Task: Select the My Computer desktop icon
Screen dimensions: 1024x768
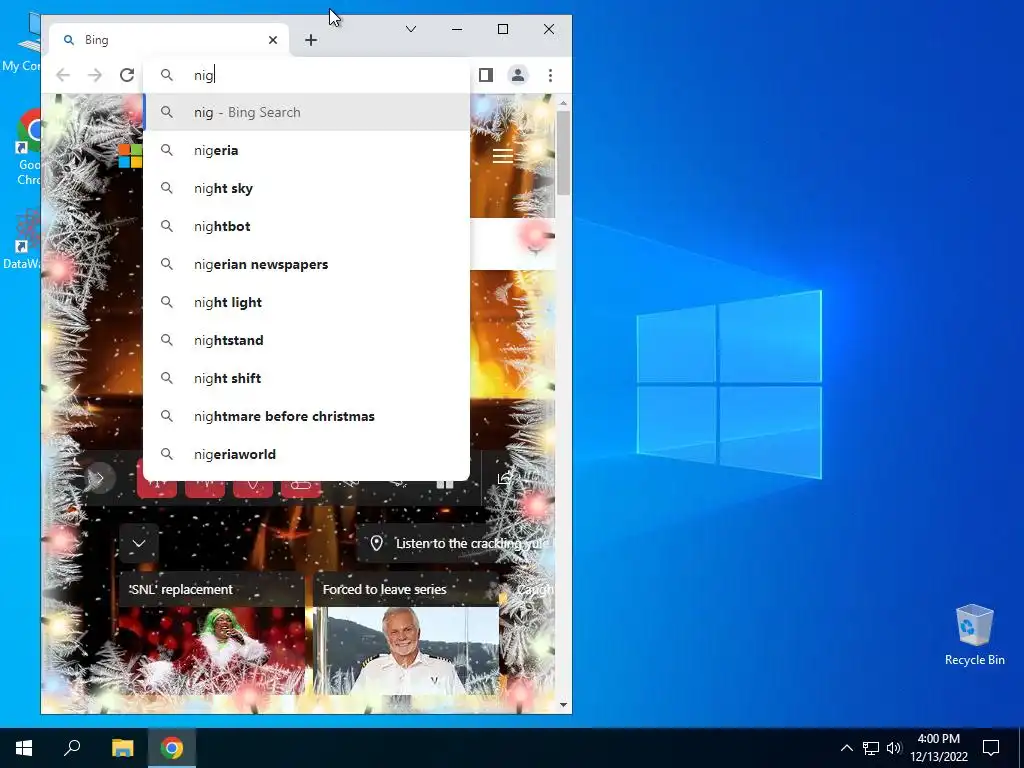Action: (22, 42)
